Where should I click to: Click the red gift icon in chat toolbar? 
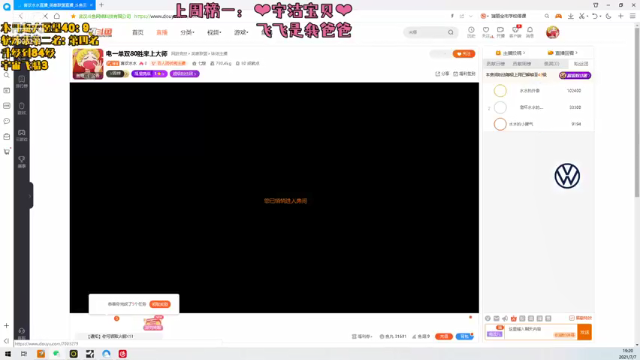513,318
